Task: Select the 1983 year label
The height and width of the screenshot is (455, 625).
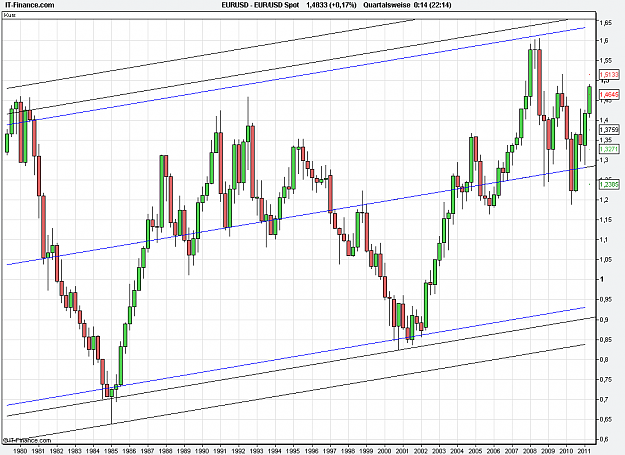Action: coord(75,451)
